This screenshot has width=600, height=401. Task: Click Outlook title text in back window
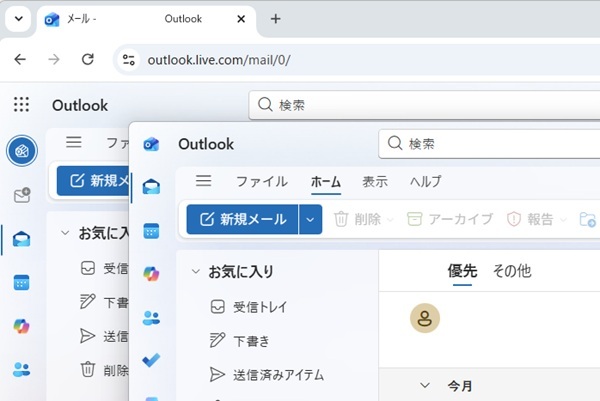80,105
